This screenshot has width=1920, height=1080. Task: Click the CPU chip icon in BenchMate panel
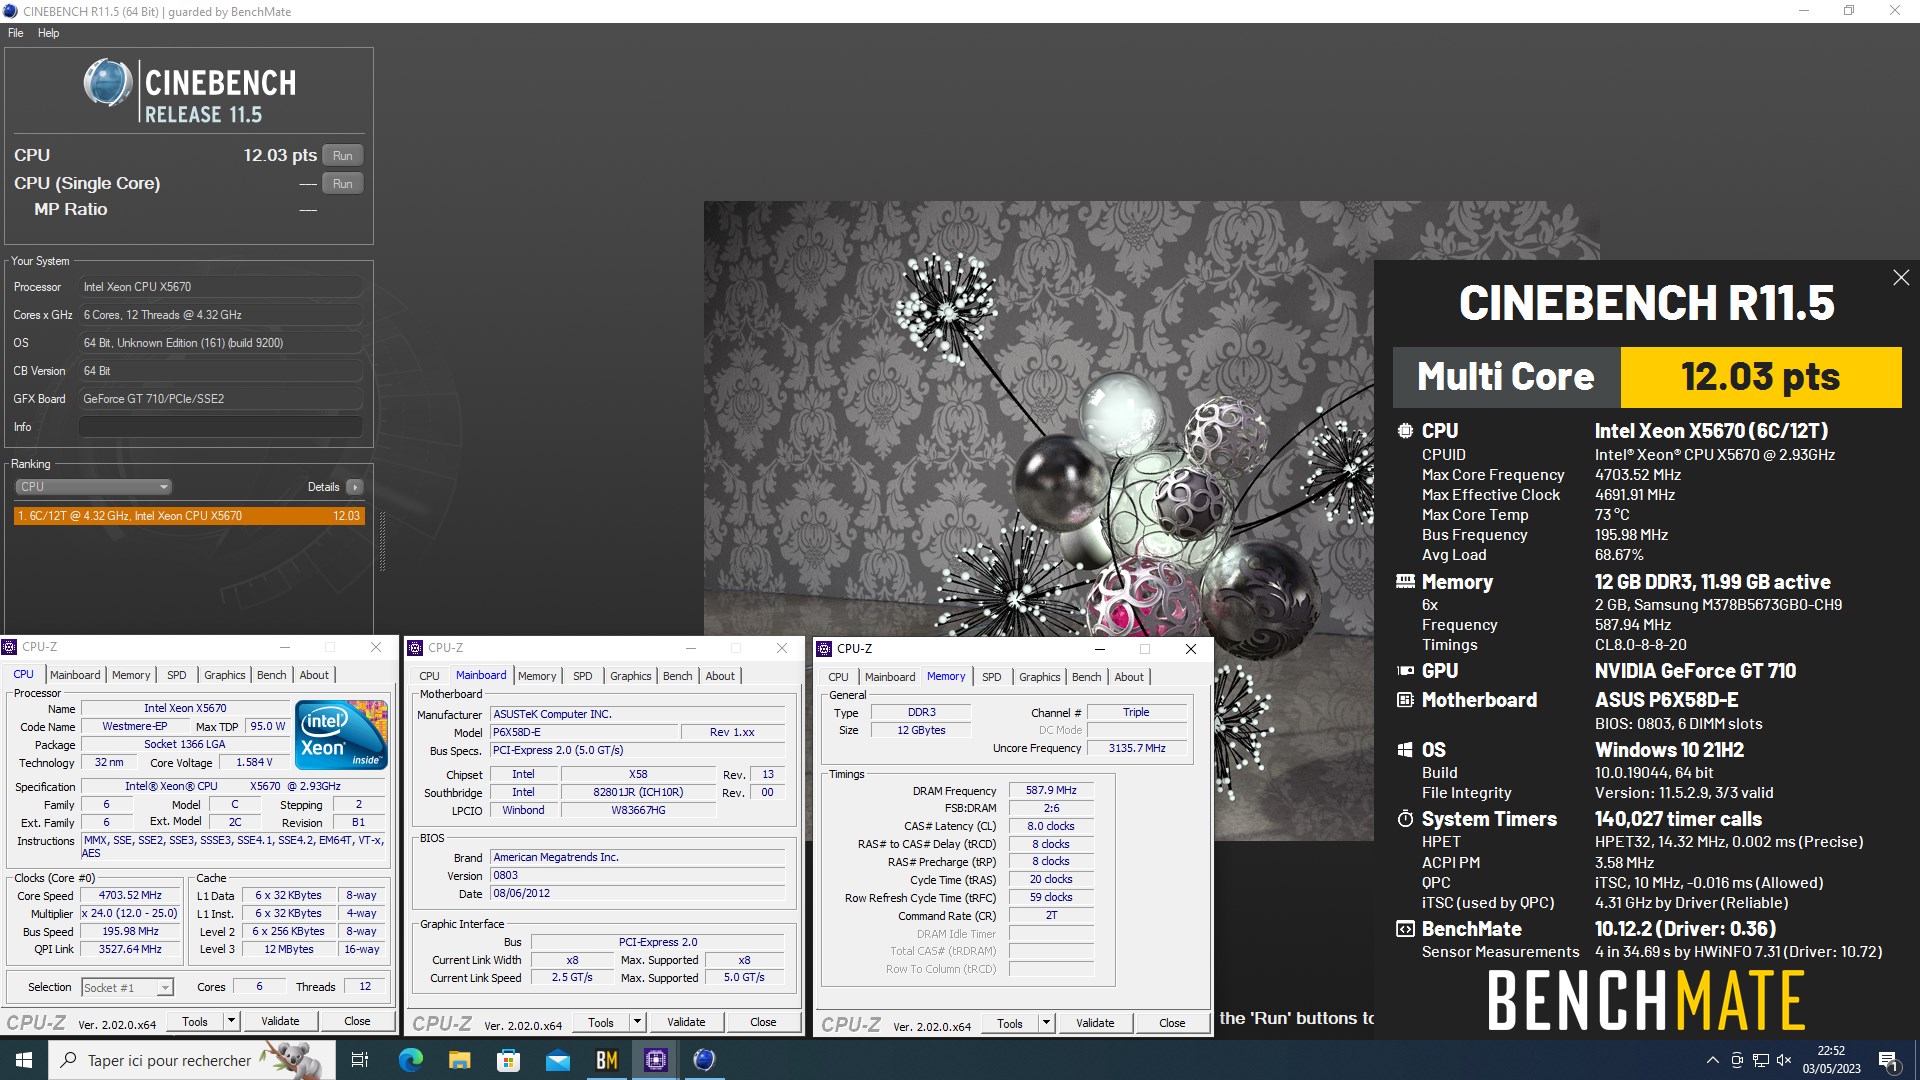click(1405, 431)
